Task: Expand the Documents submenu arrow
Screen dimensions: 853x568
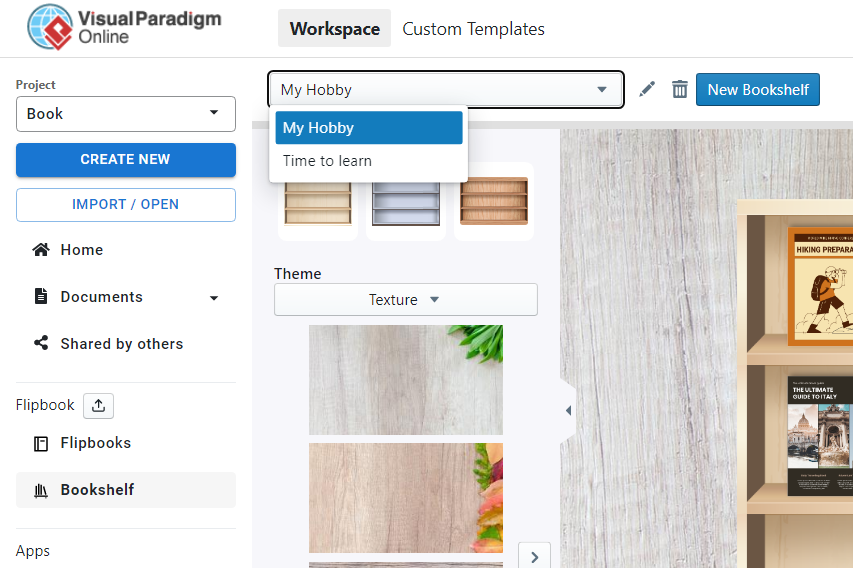Action: click(x=214, y=298)
